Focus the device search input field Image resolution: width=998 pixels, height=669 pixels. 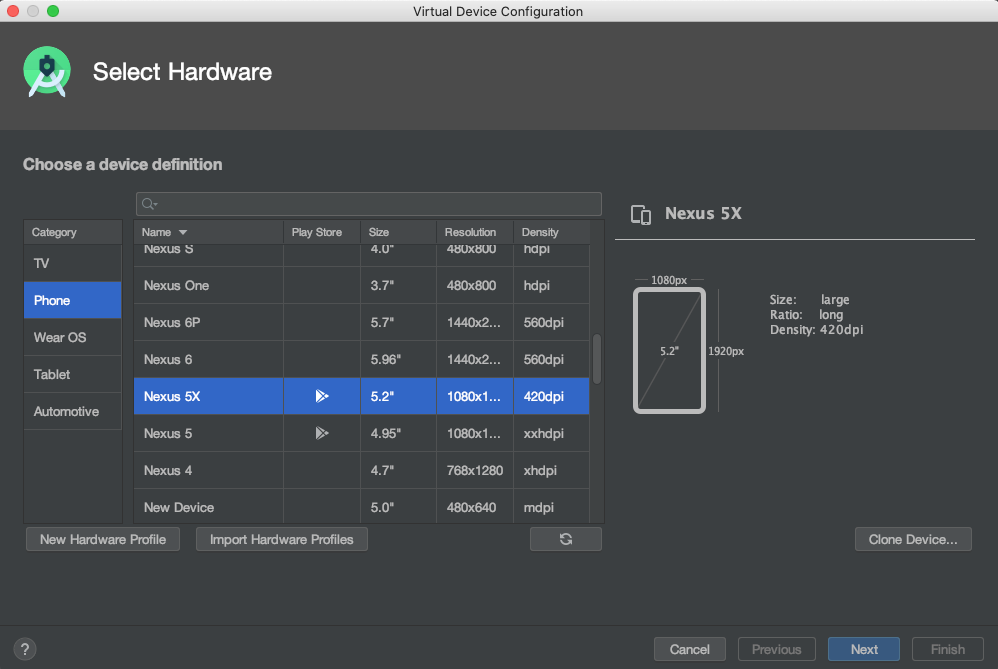(369, 204)
